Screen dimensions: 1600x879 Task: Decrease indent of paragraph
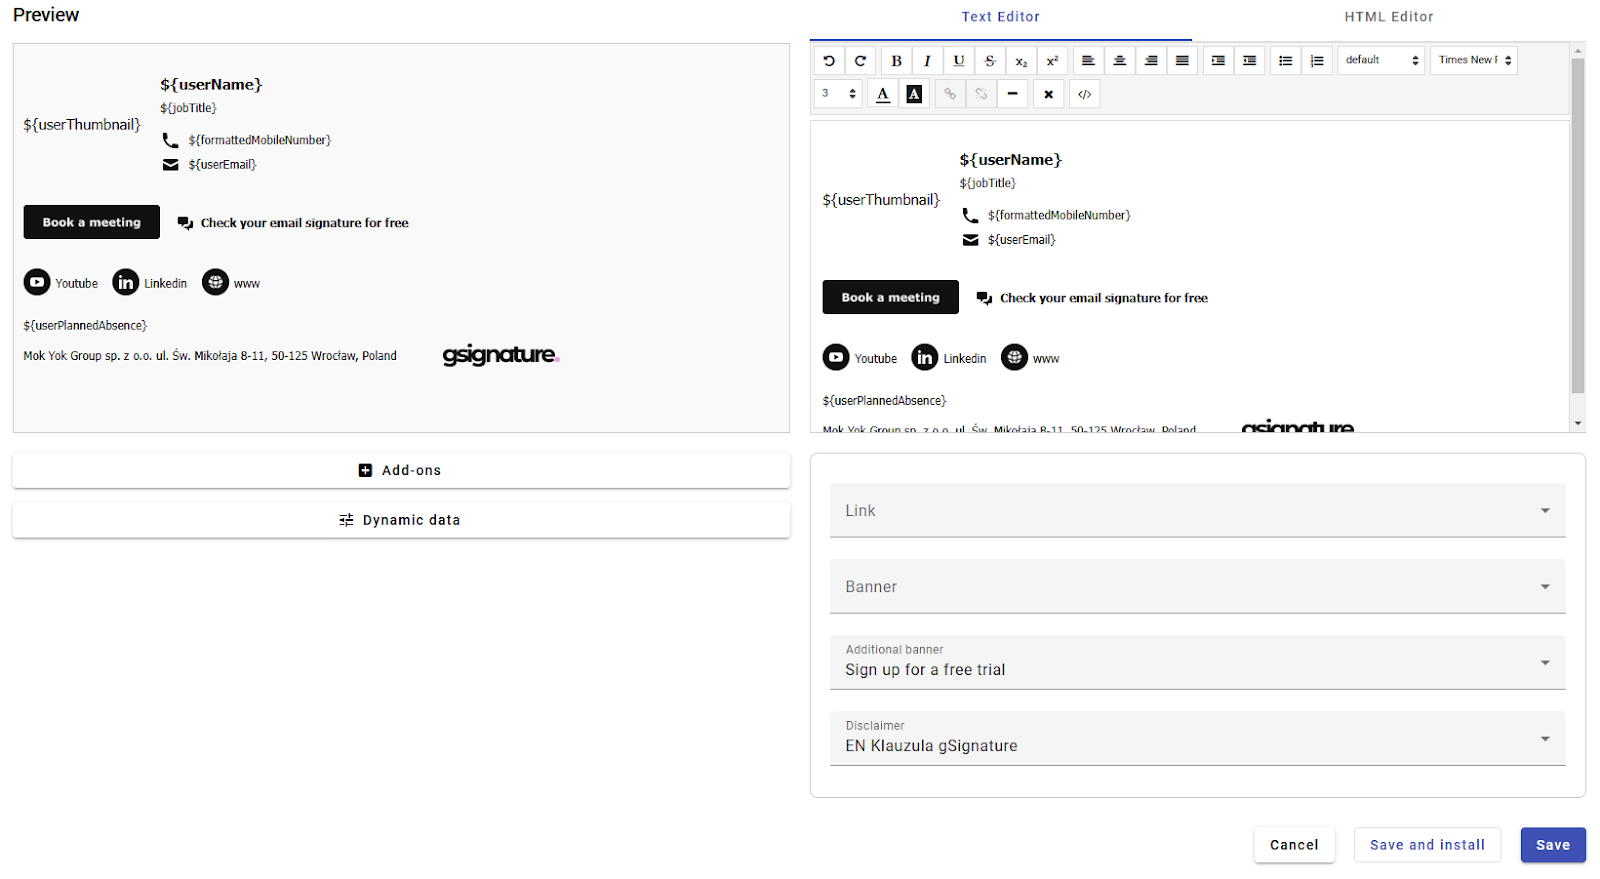1250,61
